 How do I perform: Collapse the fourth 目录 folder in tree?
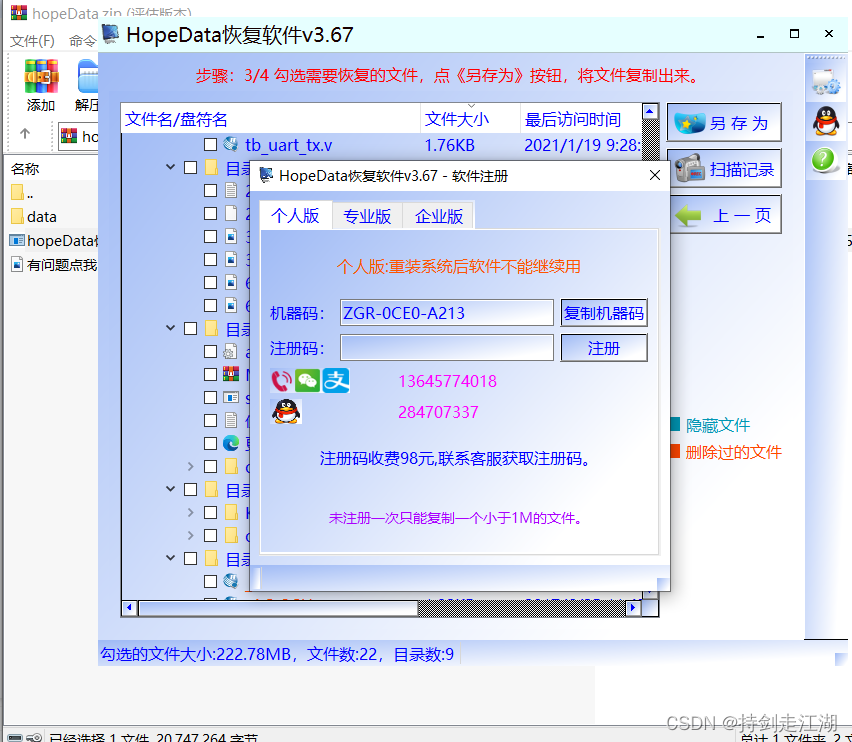coord(170,558)
